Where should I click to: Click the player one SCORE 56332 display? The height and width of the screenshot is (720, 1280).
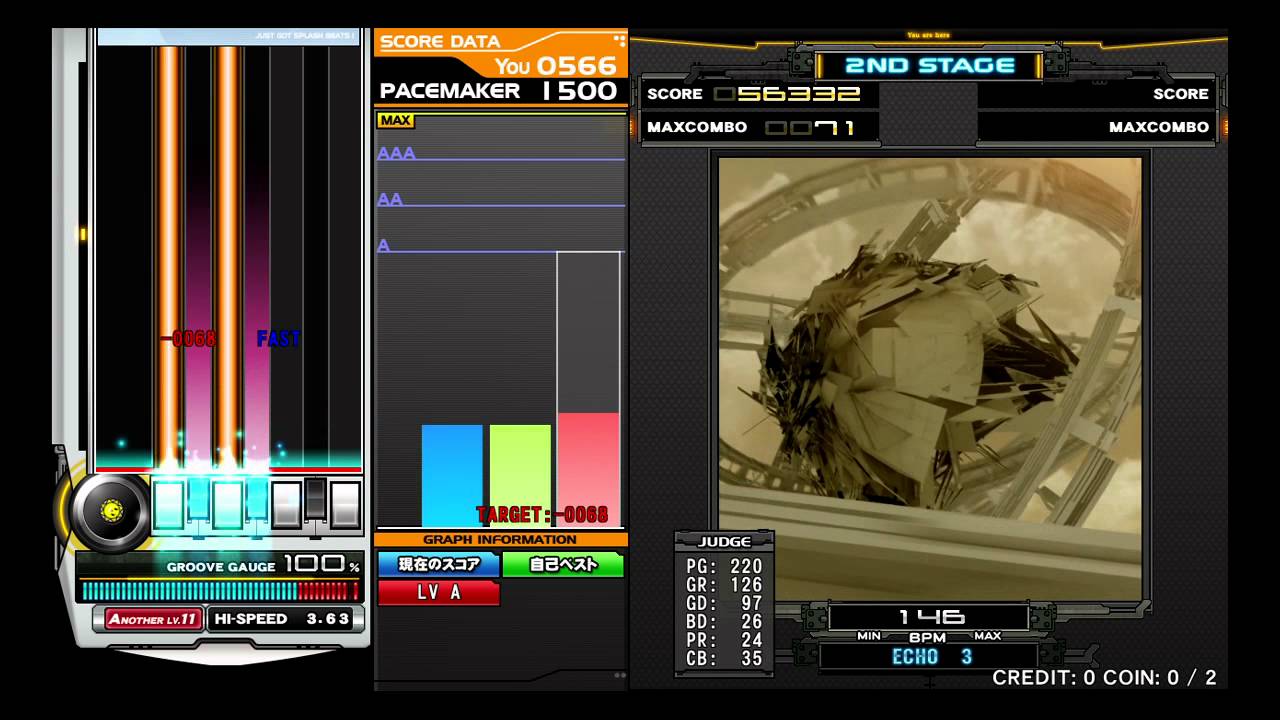click(760, 94)
